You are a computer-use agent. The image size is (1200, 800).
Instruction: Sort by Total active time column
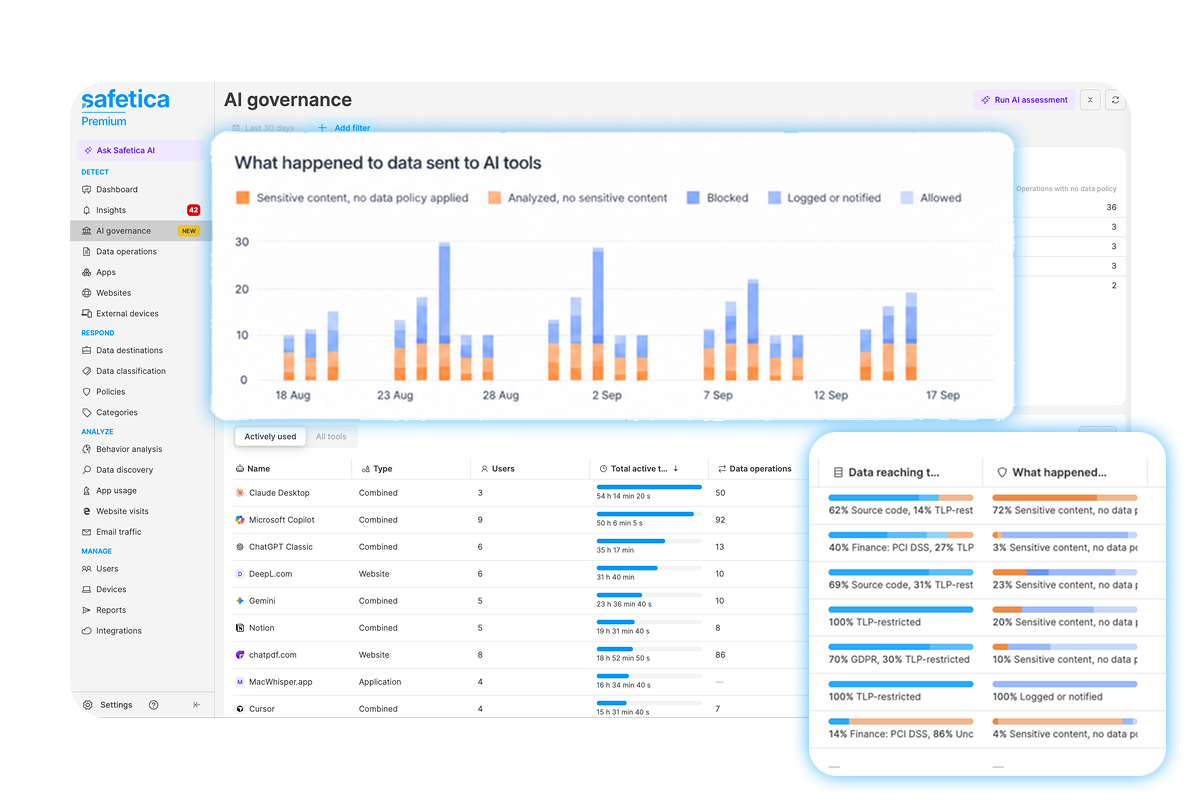coord(640,468)
